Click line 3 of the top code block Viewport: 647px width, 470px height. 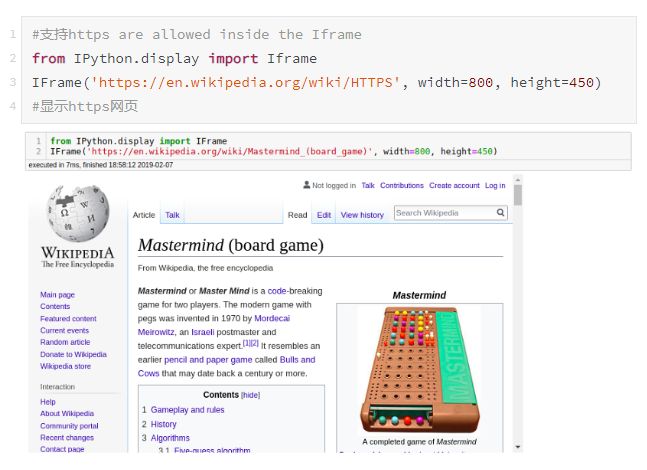(x=316, y=83)
